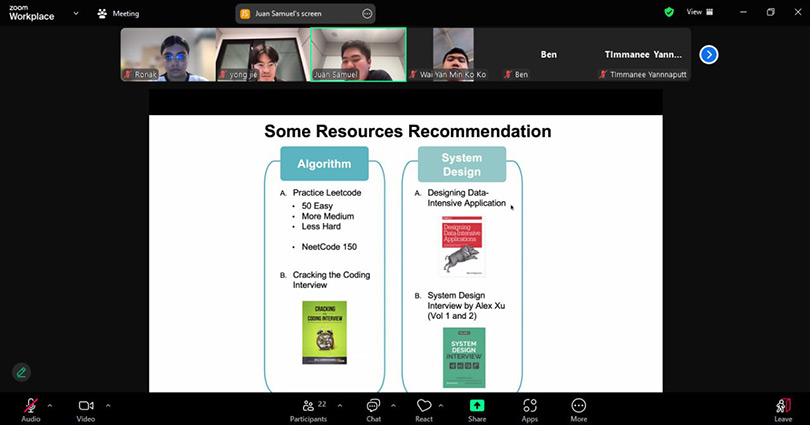Expand the caret beside Participants
Screen dimensions: 810x425
pos(340,405)
